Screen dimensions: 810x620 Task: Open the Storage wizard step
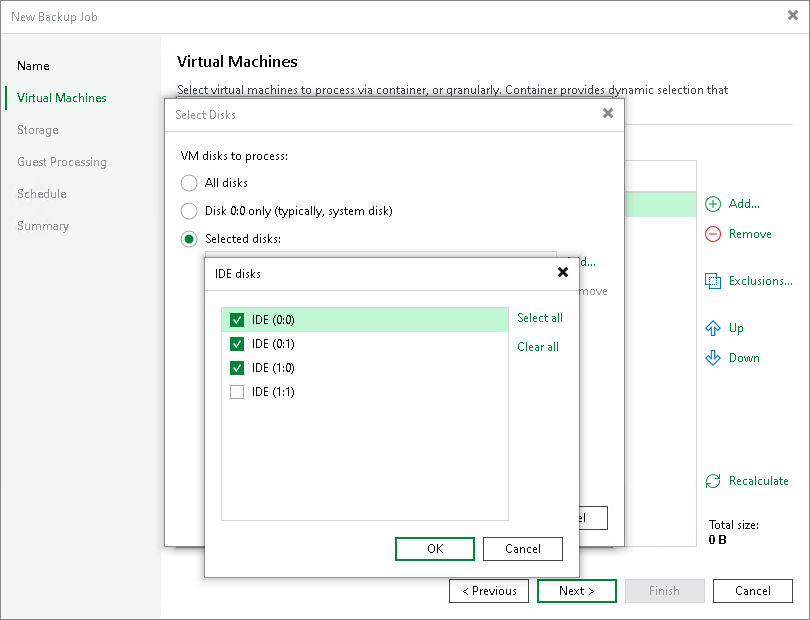tap(38, 130)
